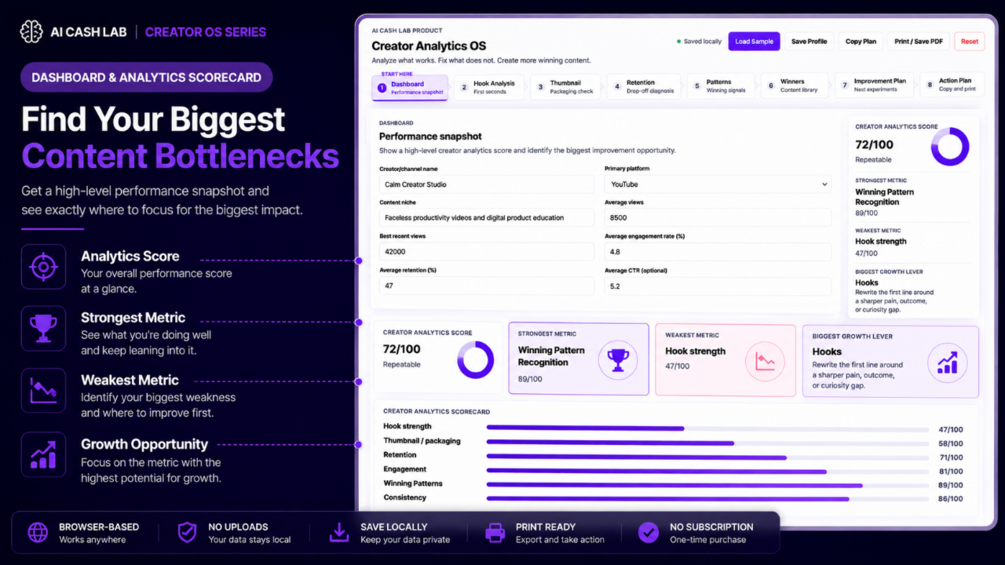Click the Engagement score bar
This screenshot has height=565, width=1005.
(x=708, y=471)
